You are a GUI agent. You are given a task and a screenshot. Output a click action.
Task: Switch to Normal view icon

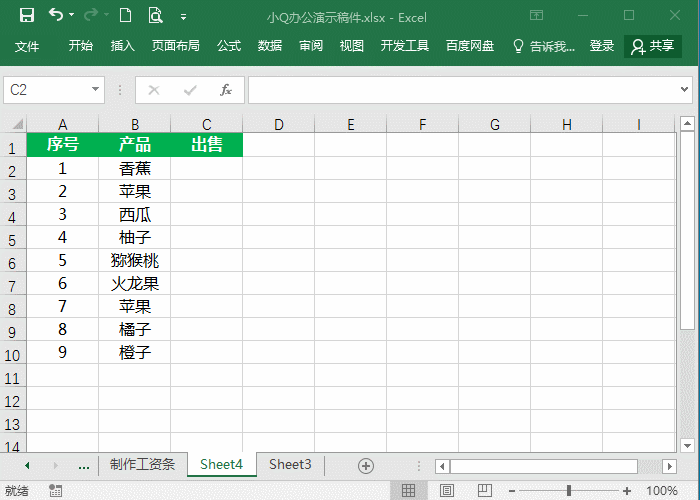pos(408,491)
